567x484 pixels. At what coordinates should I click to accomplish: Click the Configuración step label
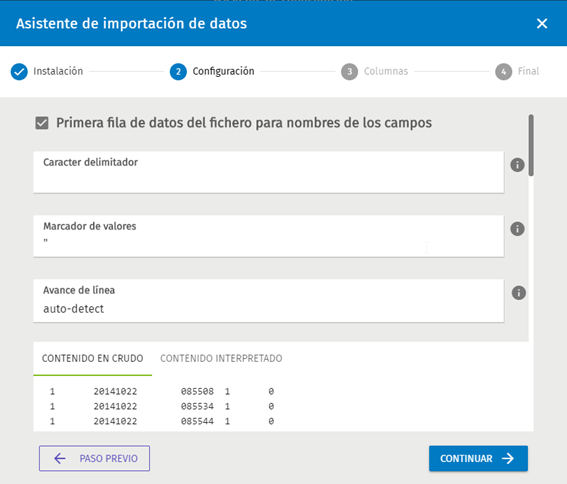223,71
